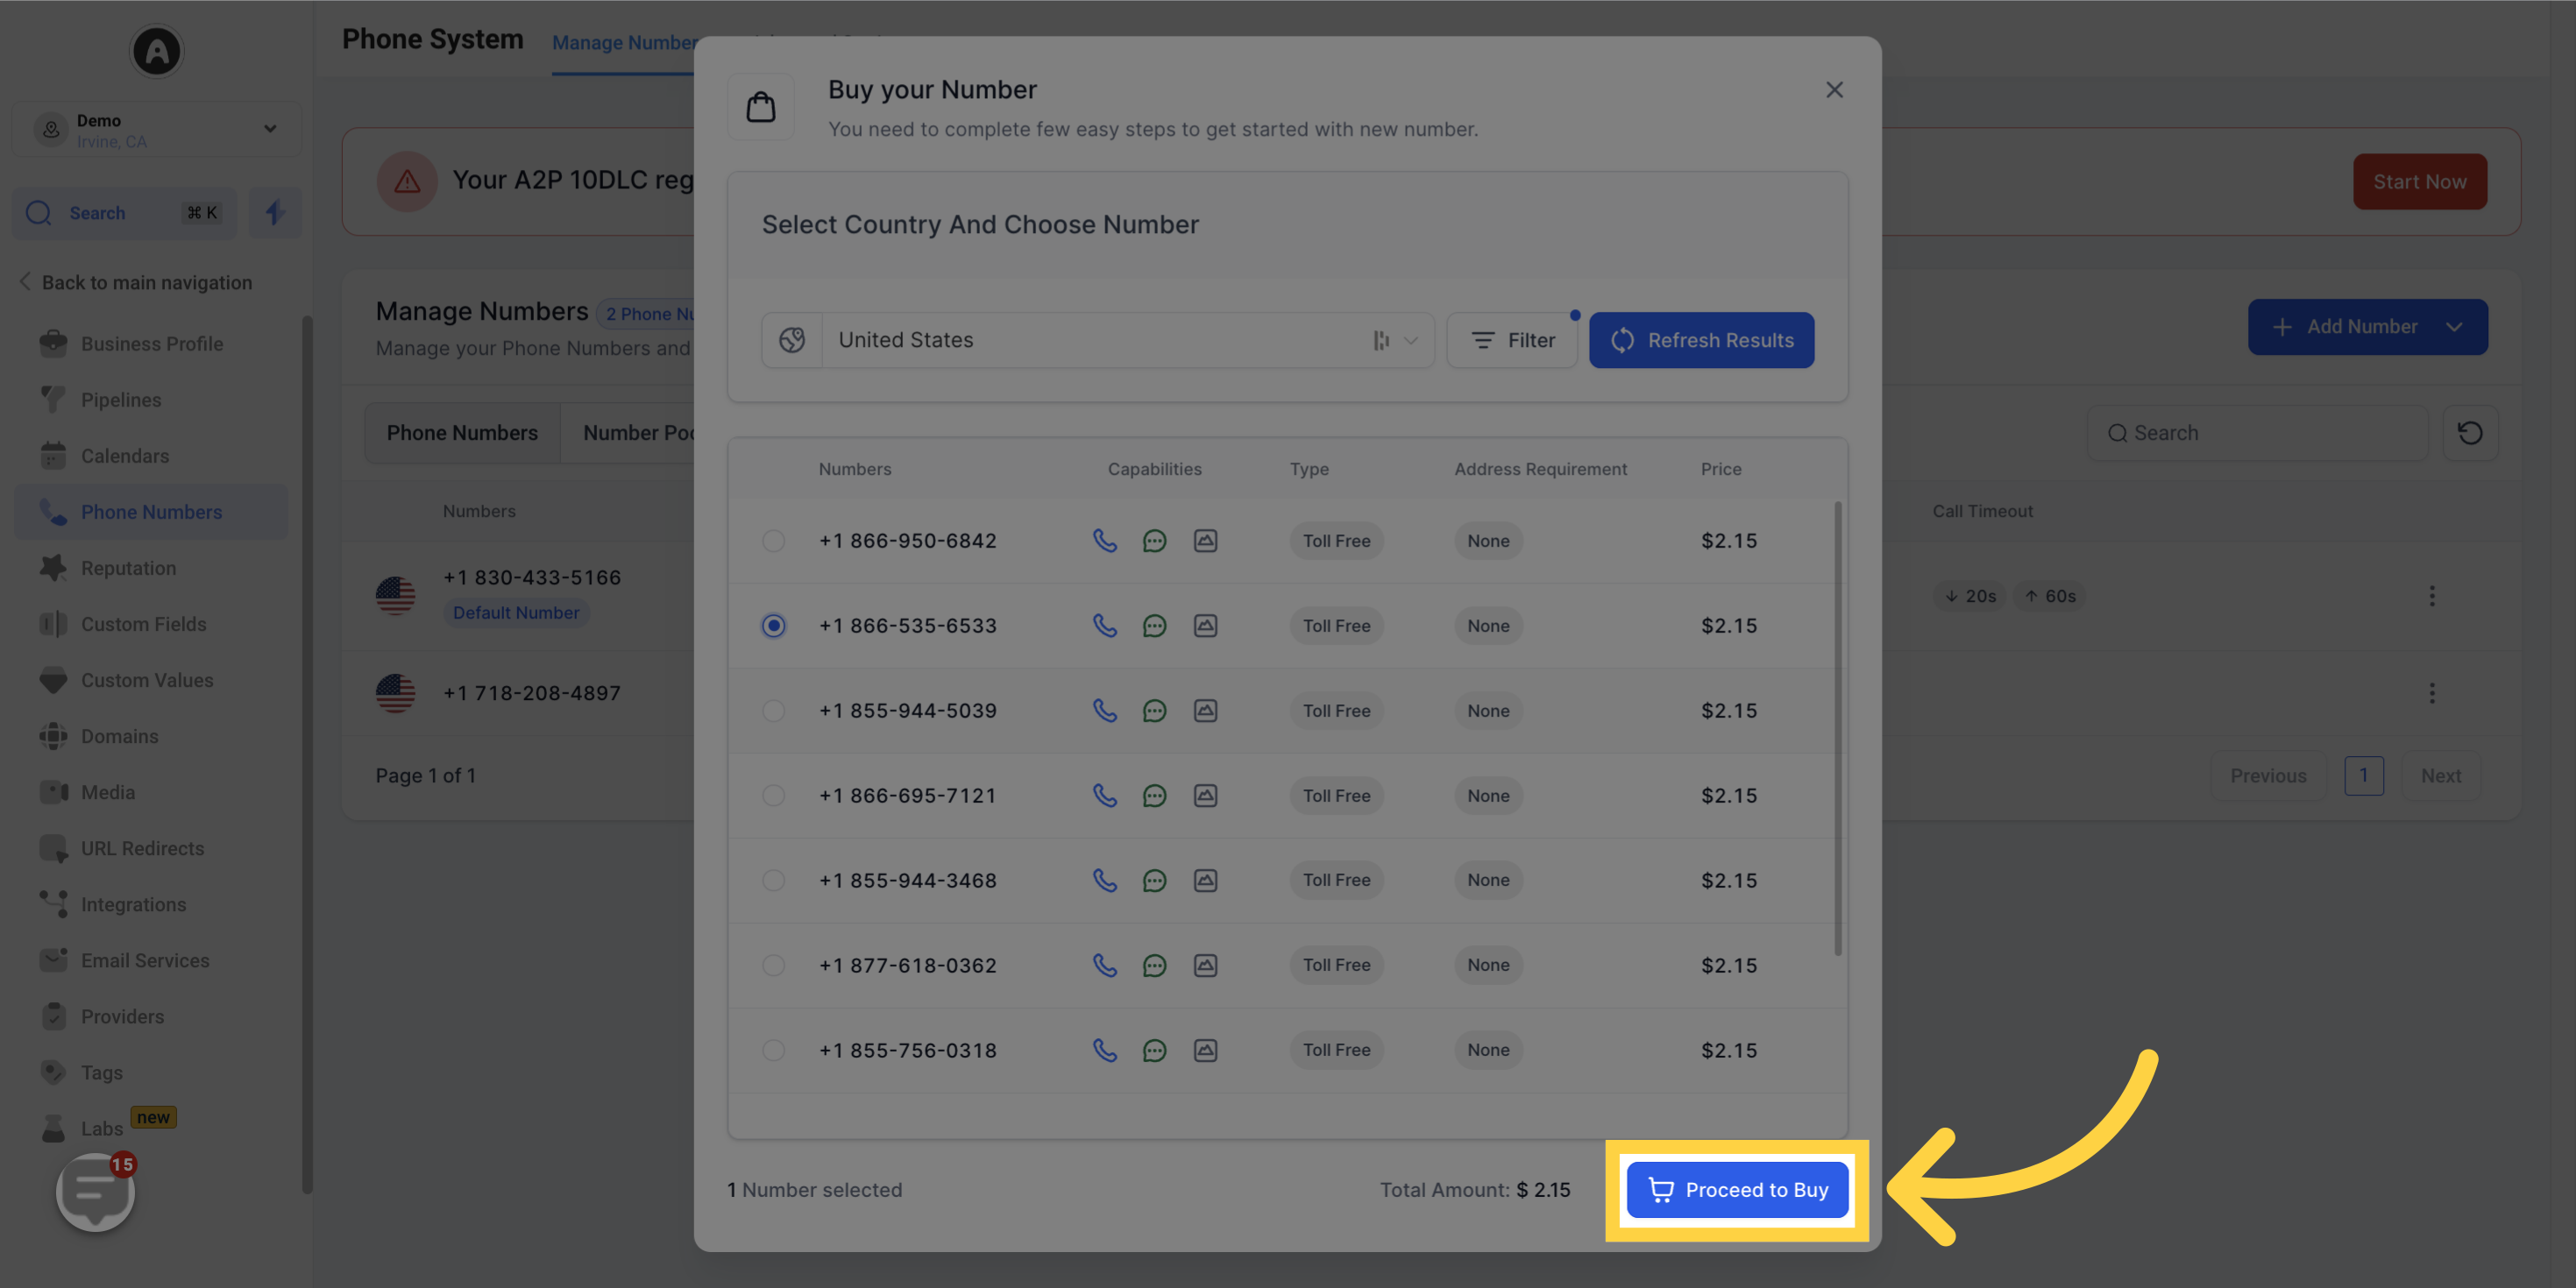Screen dimensions: 2576x1288
Task: Click None address badge for +1 855-944-5039
Action: 1488,711
